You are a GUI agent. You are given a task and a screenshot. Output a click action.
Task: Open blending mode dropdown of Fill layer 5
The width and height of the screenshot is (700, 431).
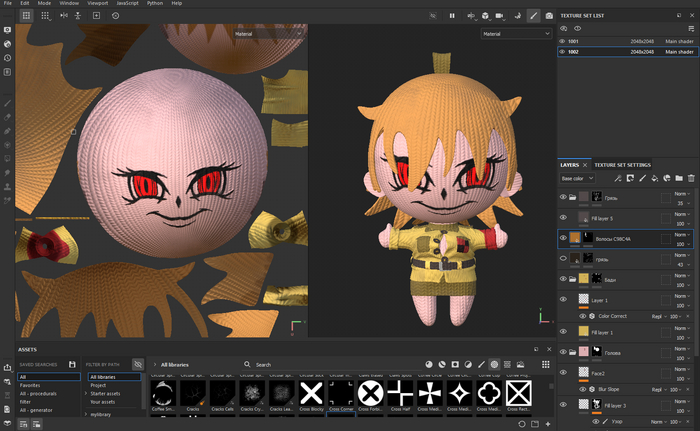point(682,214)
